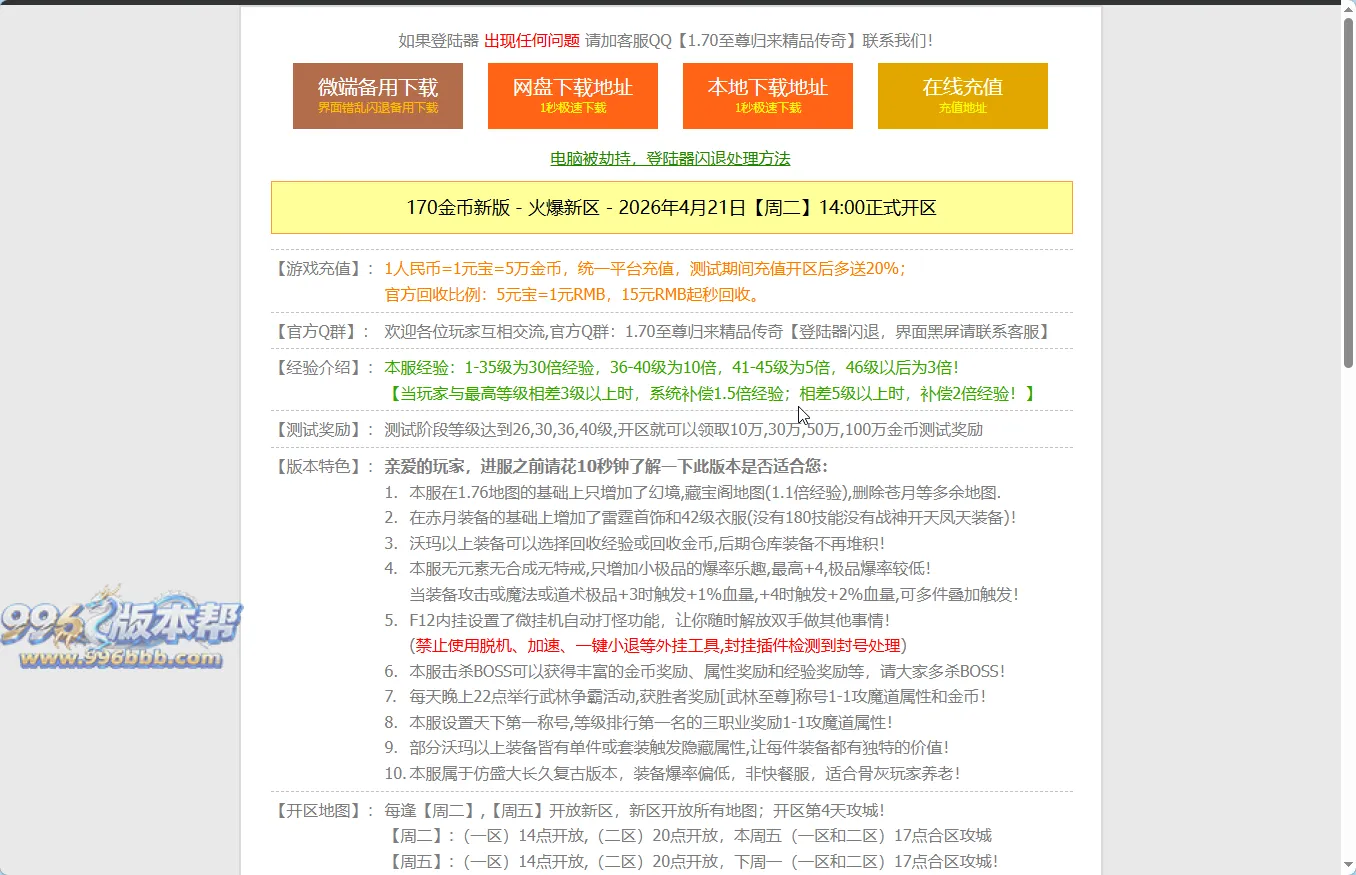
Task: Click the 充值地址 subtitle under 在线充值
Action: click(961, 110)
